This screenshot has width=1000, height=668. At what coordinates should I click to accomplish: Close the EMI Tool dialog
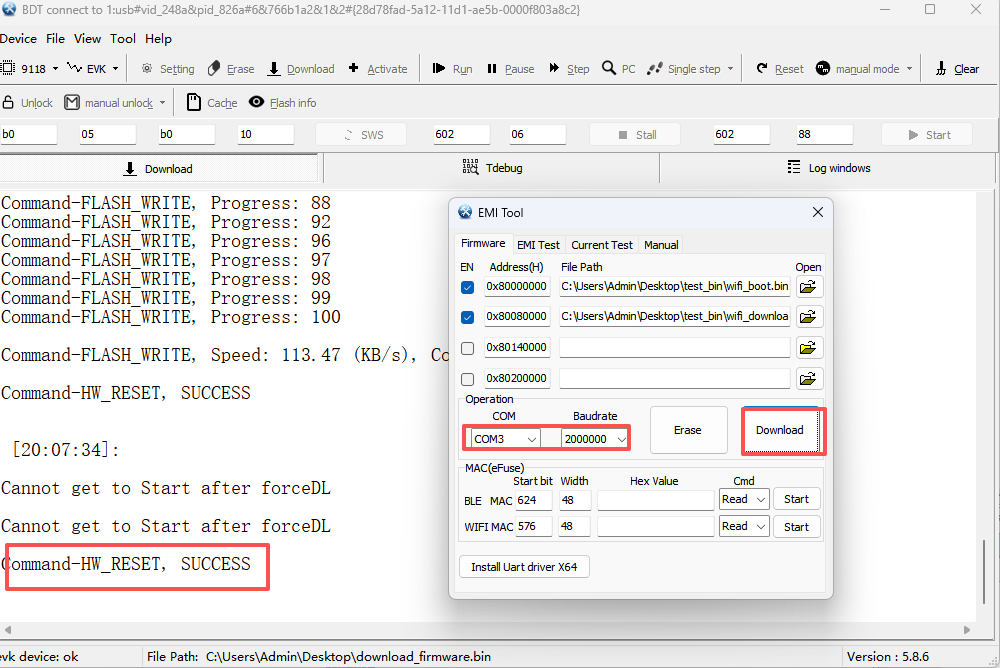[818, 212]
